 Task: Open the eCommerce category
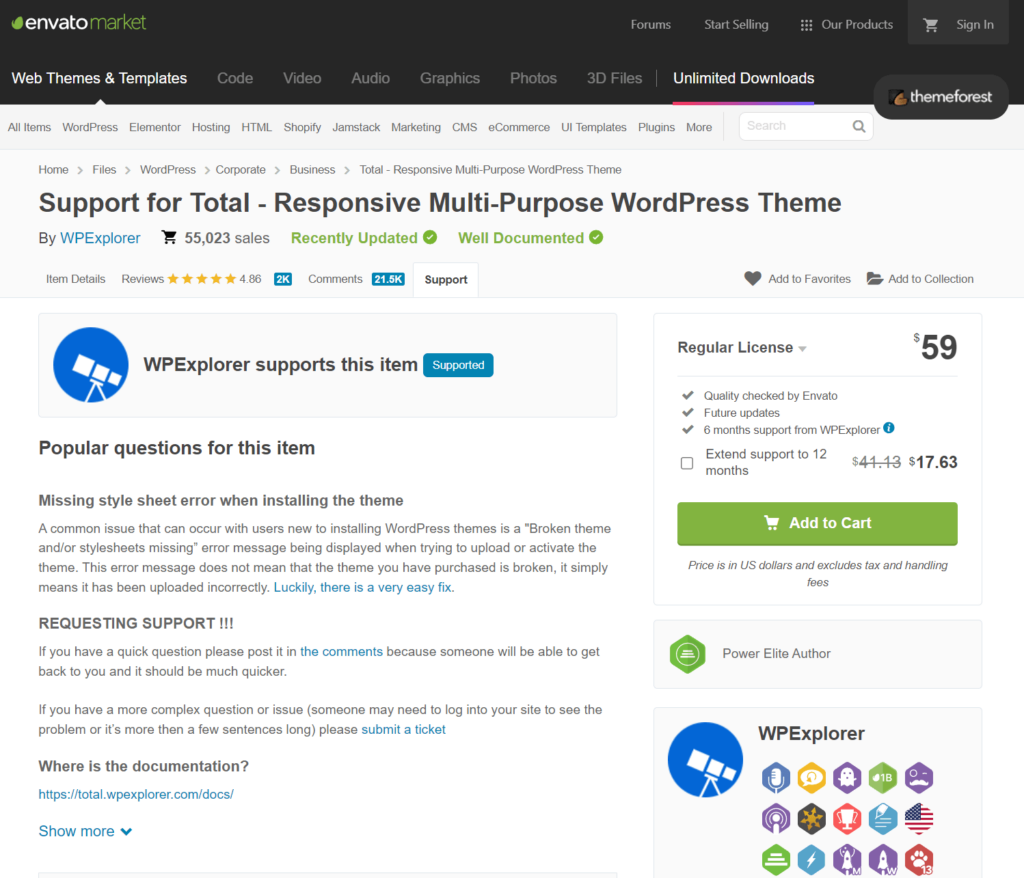pos(519,127)
